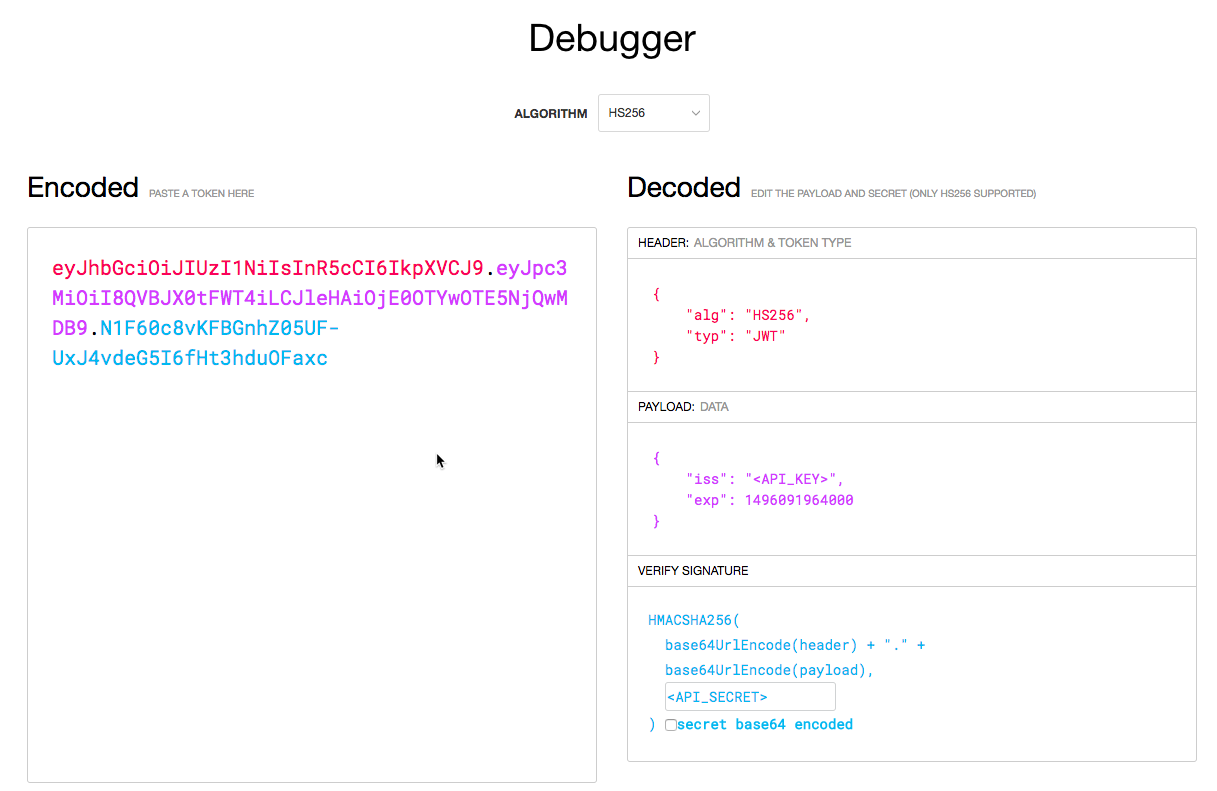Enable the "secret base64 encoded" checkbox

tap(670, 724)
